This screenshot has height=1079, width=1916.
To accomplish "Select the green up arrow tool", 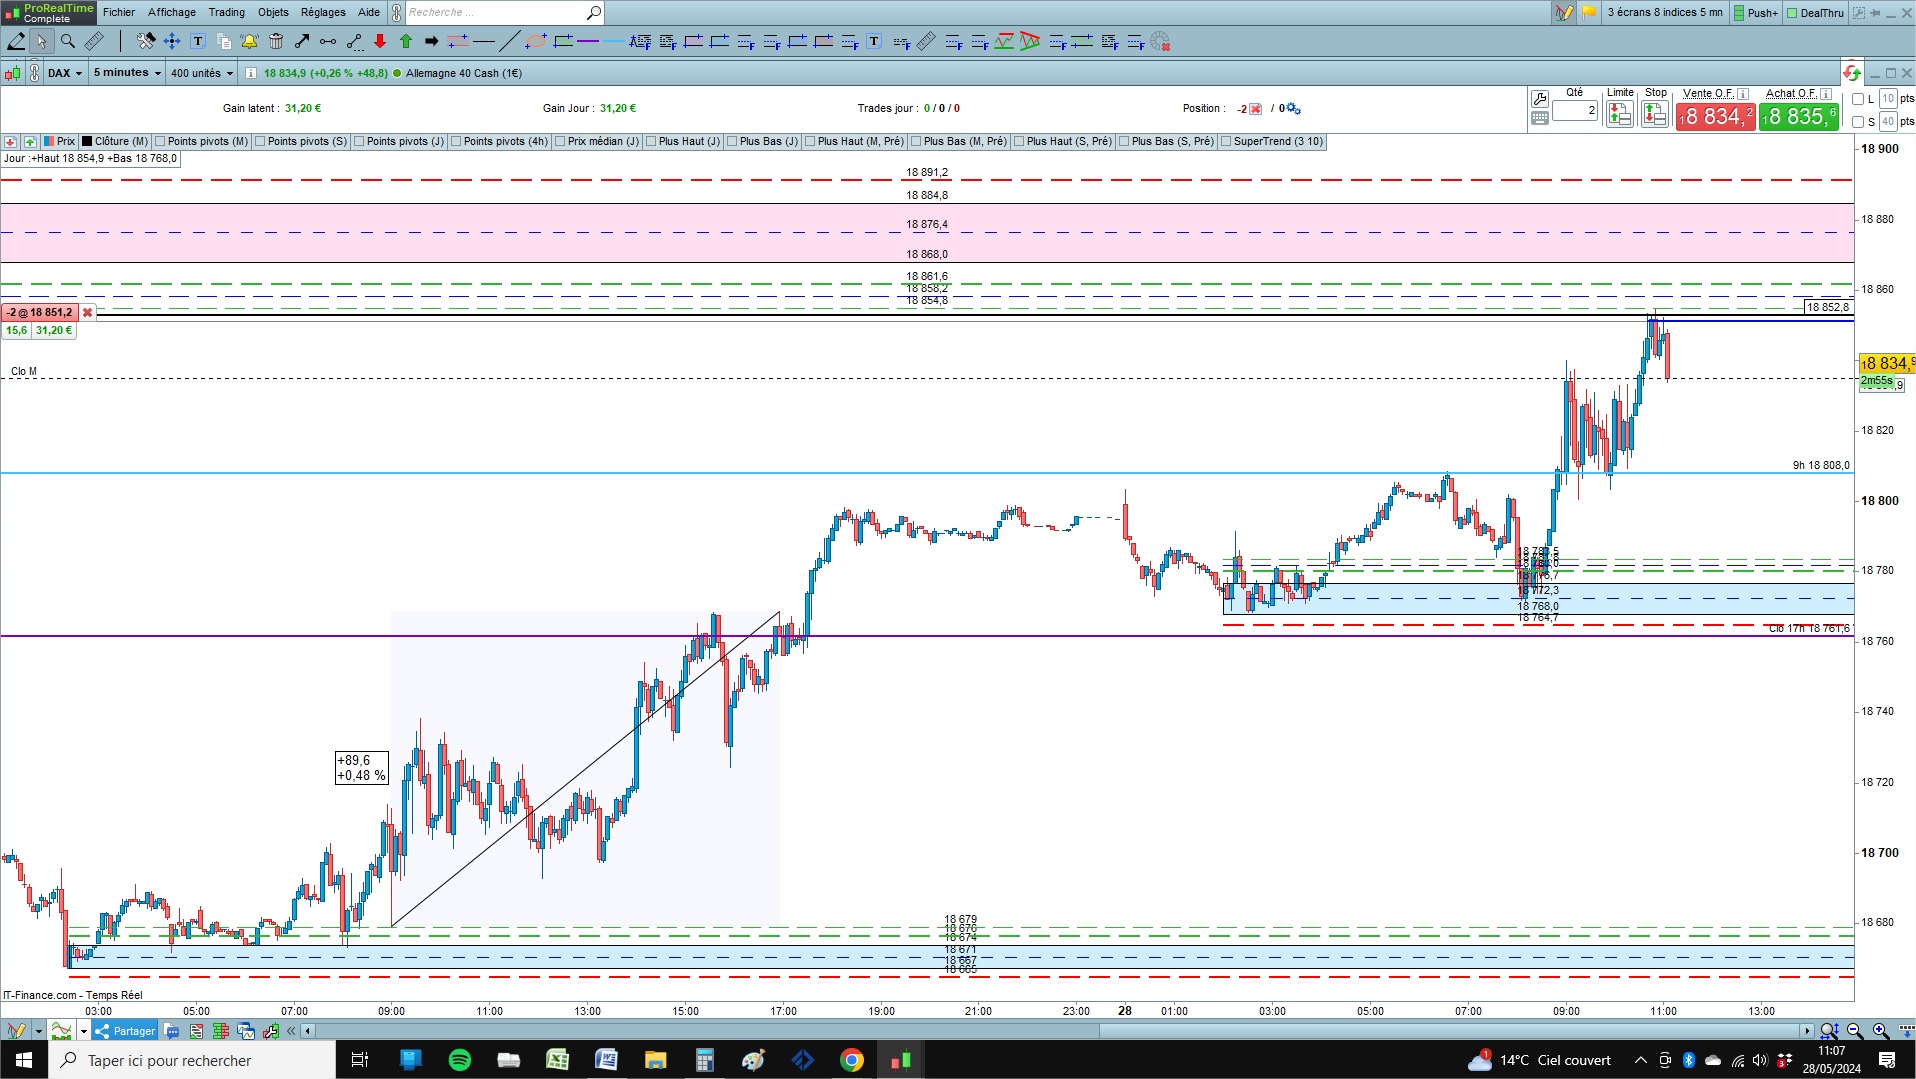I will point(406,41).
